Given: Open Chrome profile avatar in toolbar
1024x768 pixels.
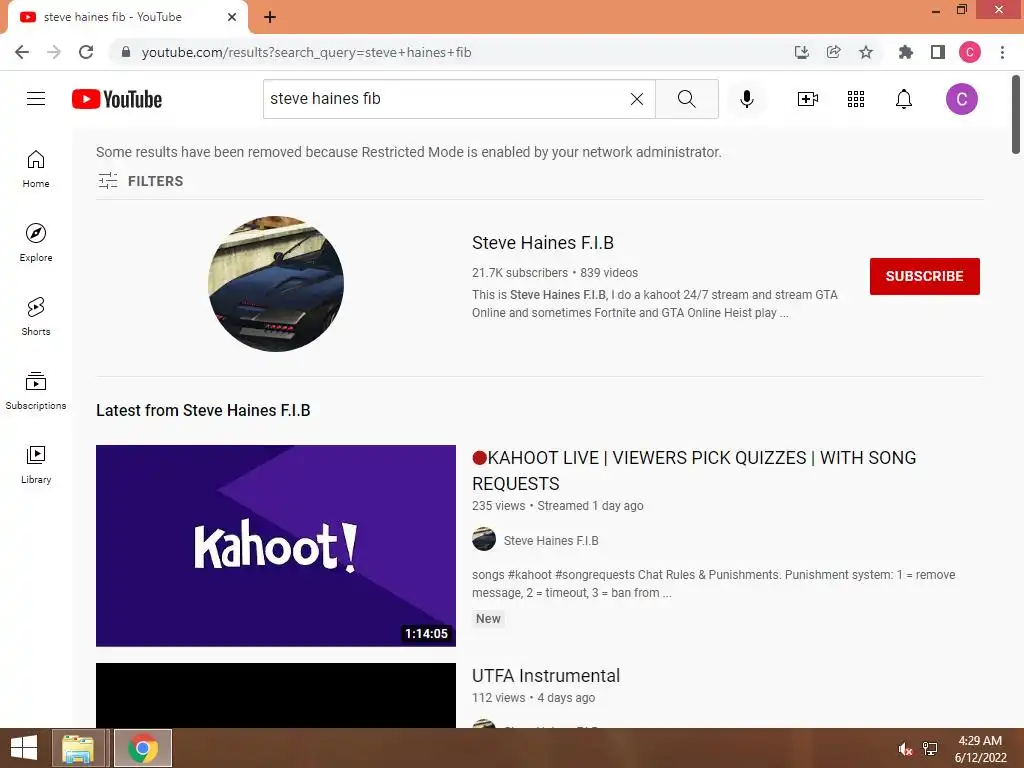Looking at the screenshot, I should click(x=969, y=52).
